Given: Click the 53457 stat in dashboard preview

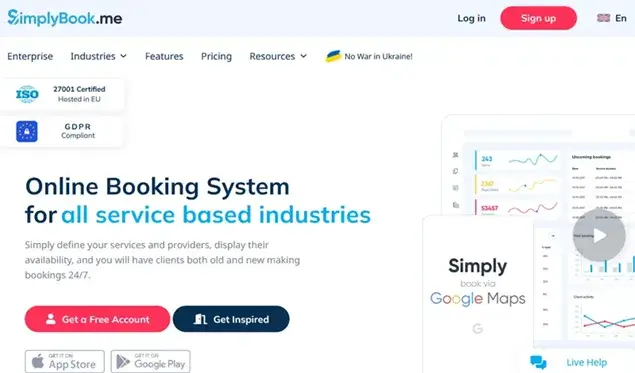Looking at the screenshot, I should click(x=489, y=208).
